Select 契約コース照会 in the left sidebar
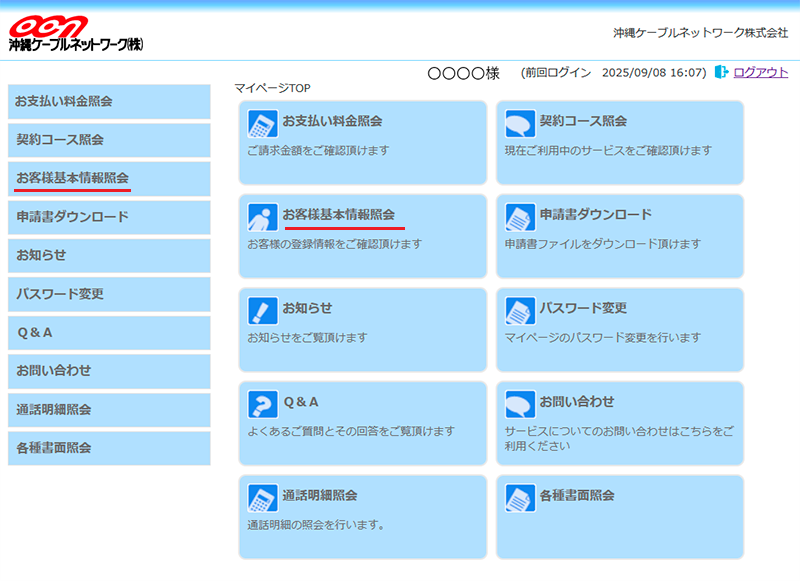The width and height of the screenshot is (800, 581). pos(109,140)
